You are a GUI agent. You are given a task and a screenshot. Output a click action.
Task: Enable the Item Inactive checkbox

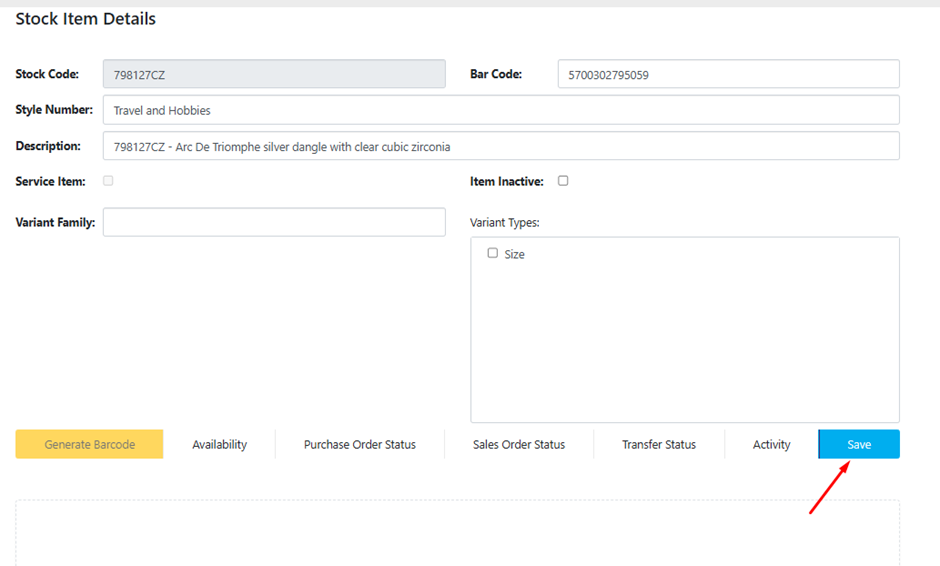coord(563,181)
